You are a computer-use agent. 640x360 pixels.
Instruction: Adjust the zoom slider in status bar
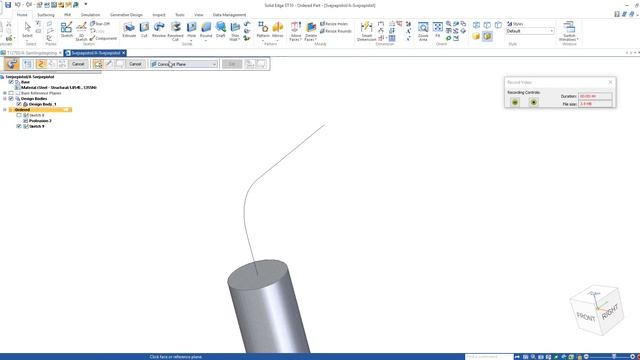(x=613, y=357)
